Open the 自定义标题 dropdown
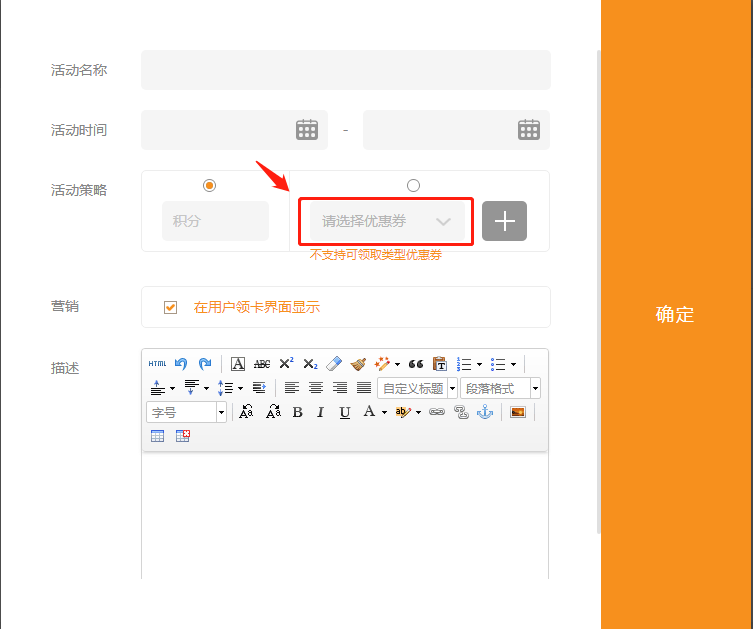The image size is (753, 629). [x=417, y=388]
